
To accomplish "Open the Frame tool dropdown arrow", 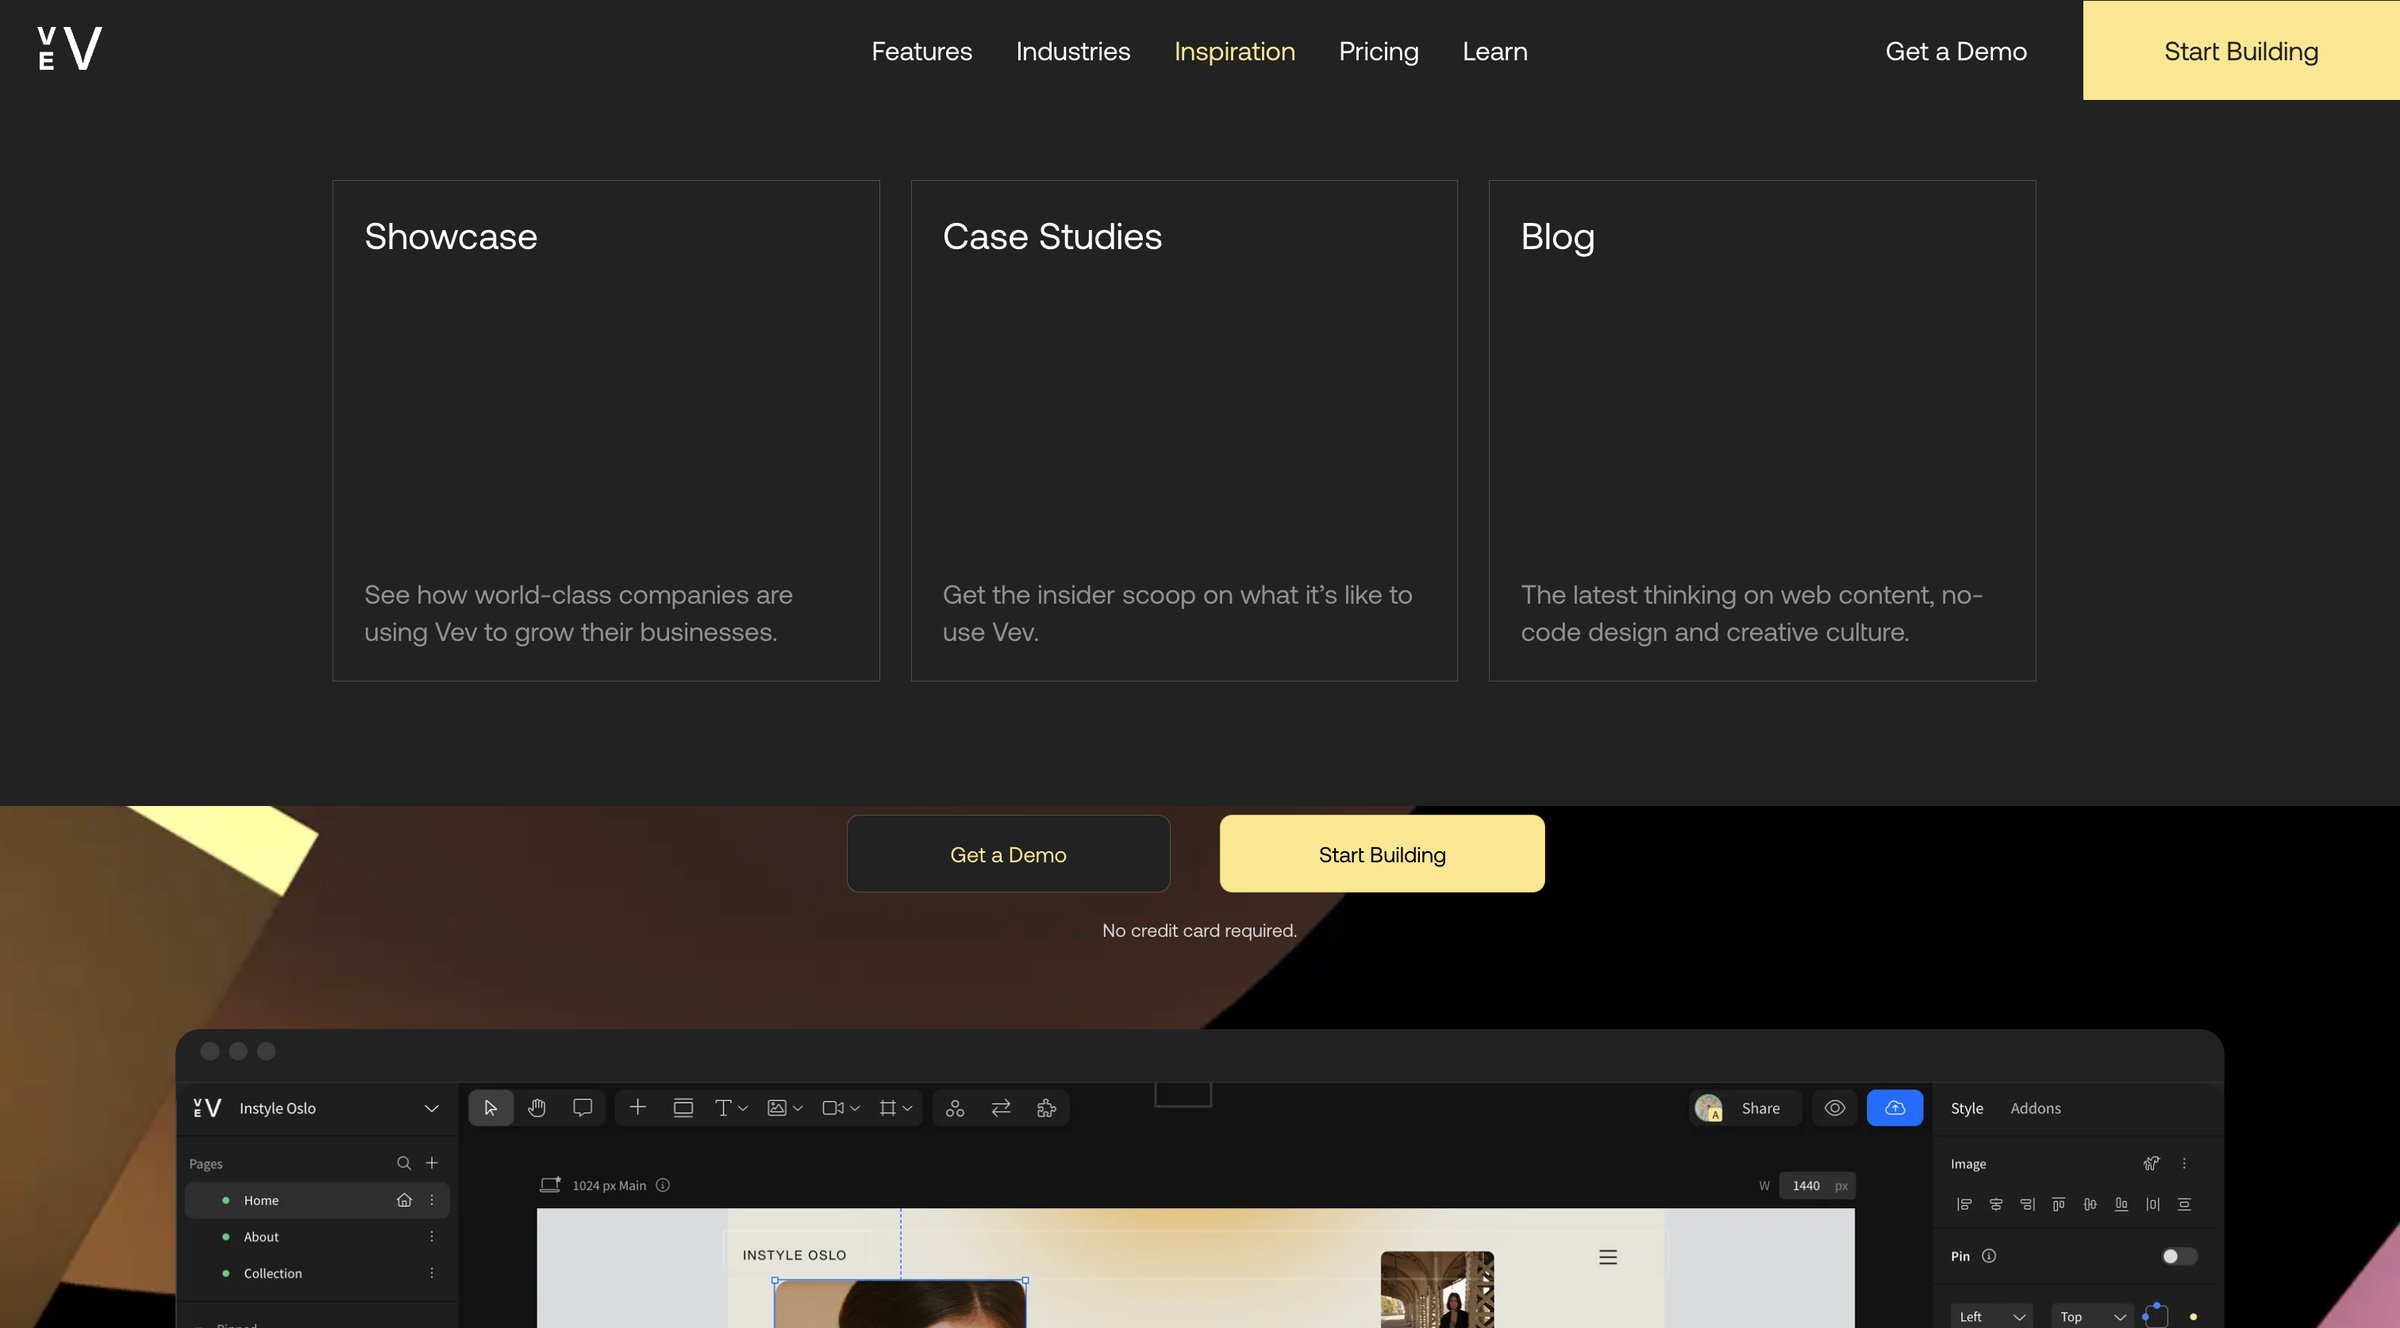I will click(x=907, y=1108).
